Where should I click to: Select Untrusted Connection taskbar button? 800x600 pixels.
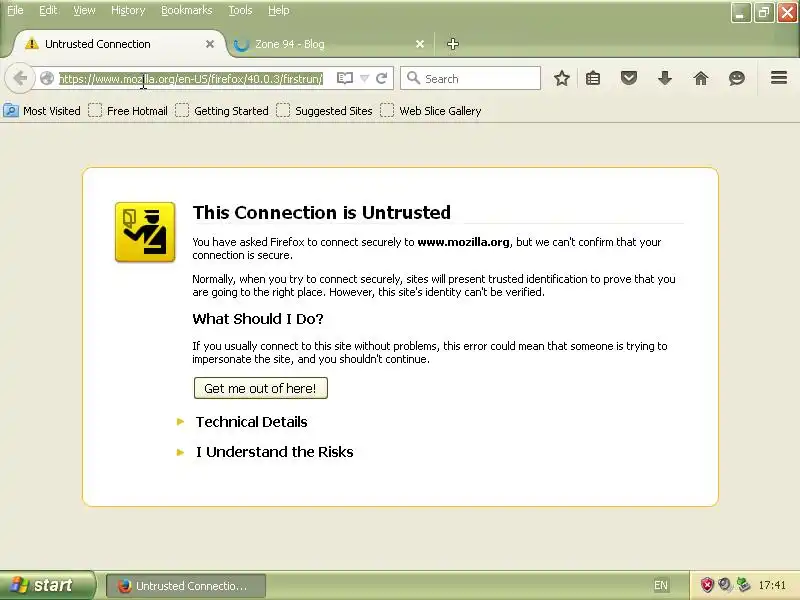click(186, 586)
